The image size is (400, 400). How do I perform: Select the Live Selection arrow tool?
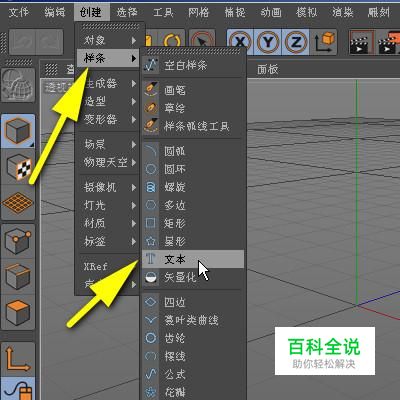pyautogui.click(x=202, y=42)
